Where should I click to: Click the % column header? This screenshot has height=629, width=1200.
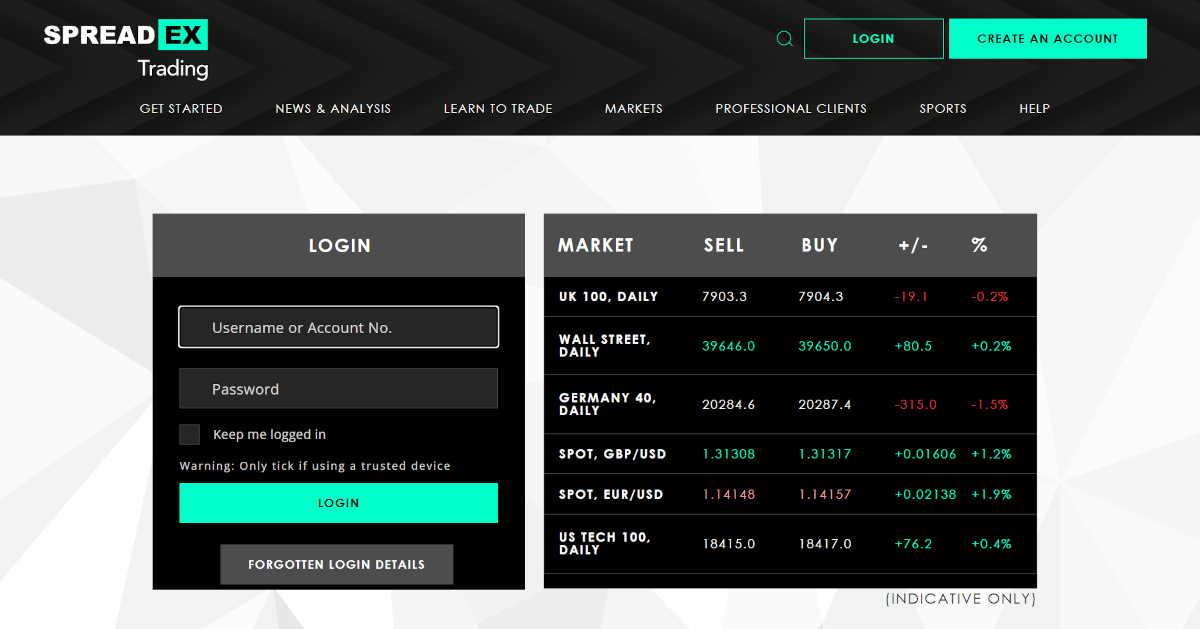(x=979, y=245)
